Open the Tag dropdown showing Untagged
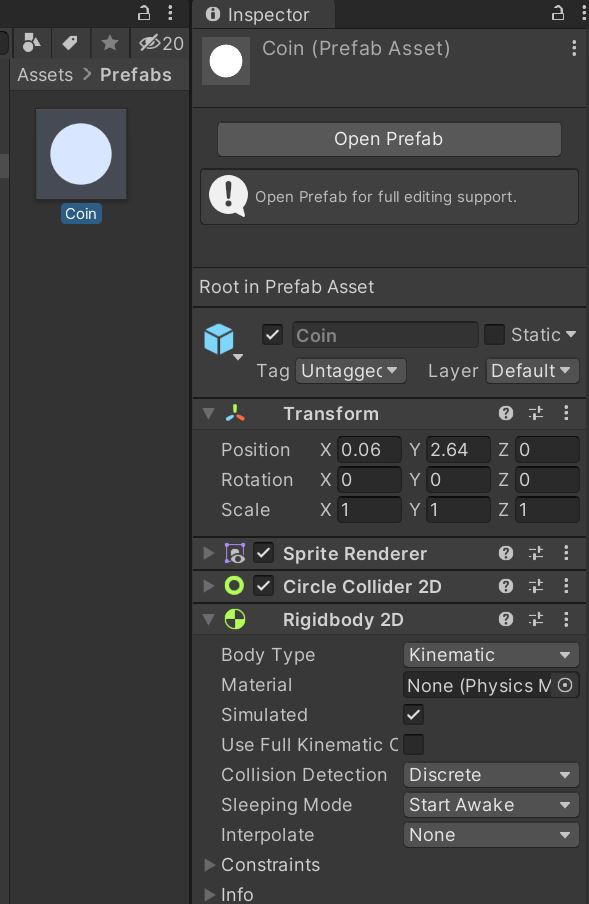 [350, 371]
